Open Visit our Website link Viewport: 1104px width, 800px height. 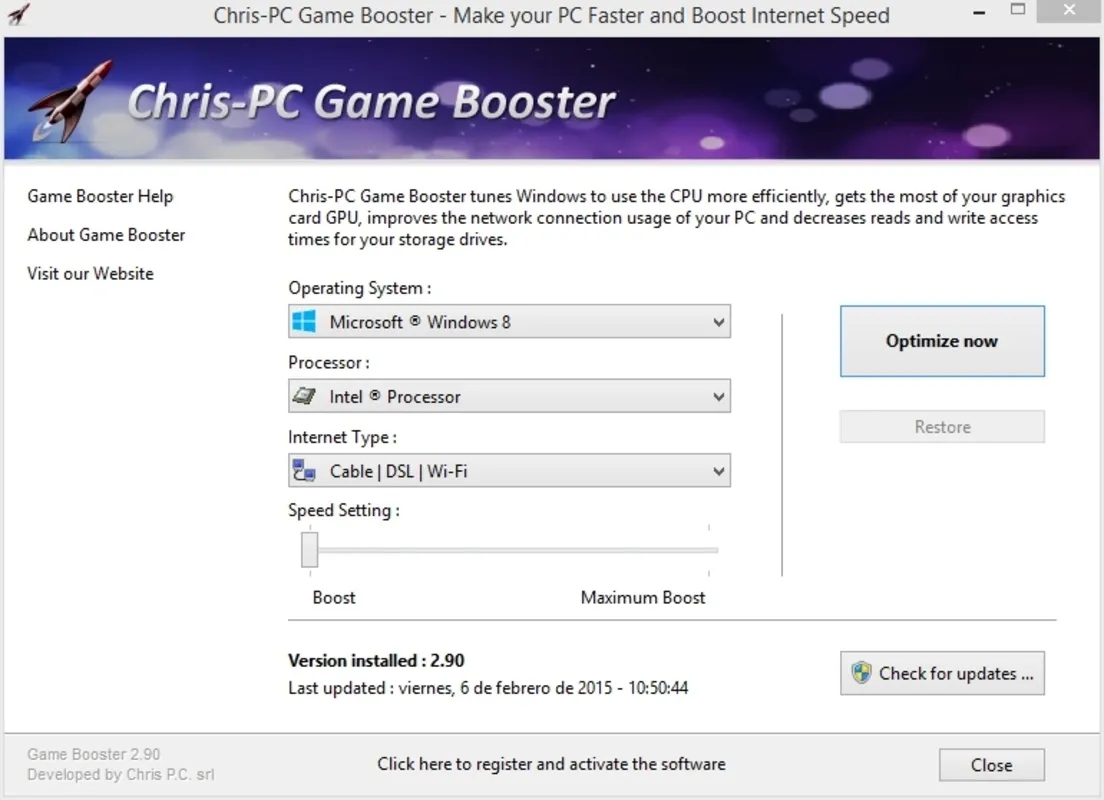tap(90, 274)
